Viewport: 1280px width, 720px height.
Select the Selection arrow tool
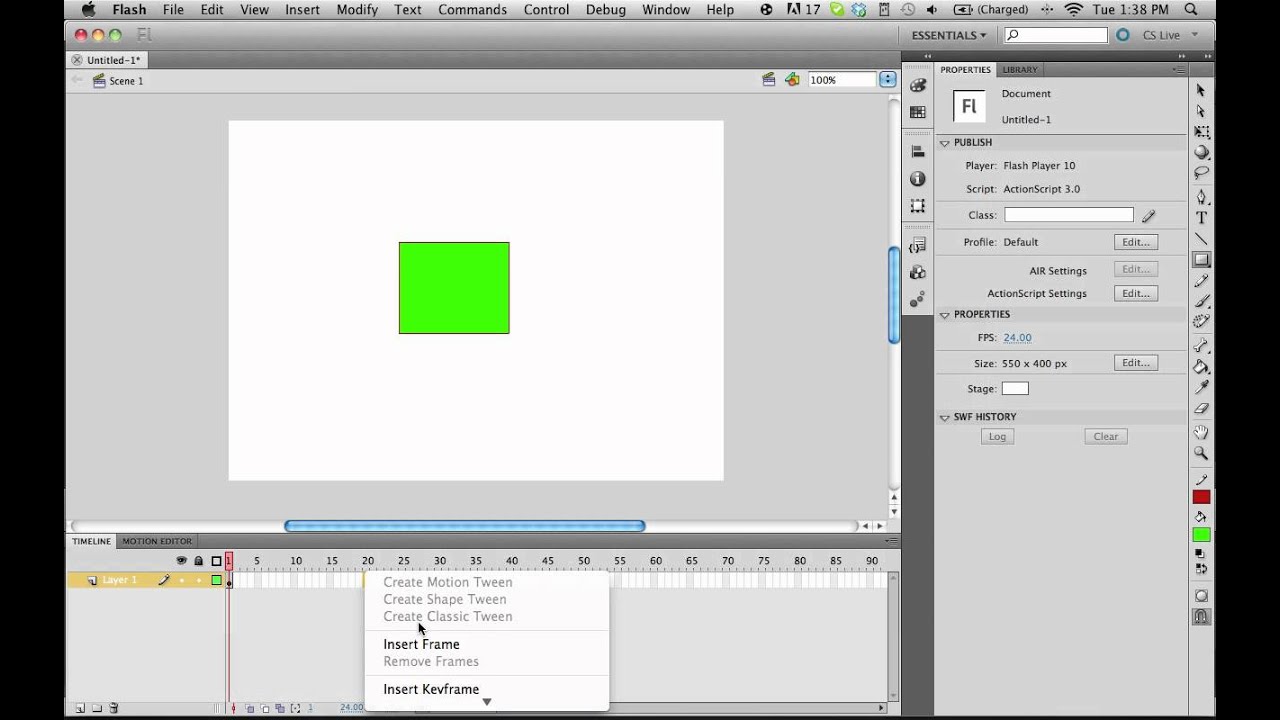click(1201, 90)
